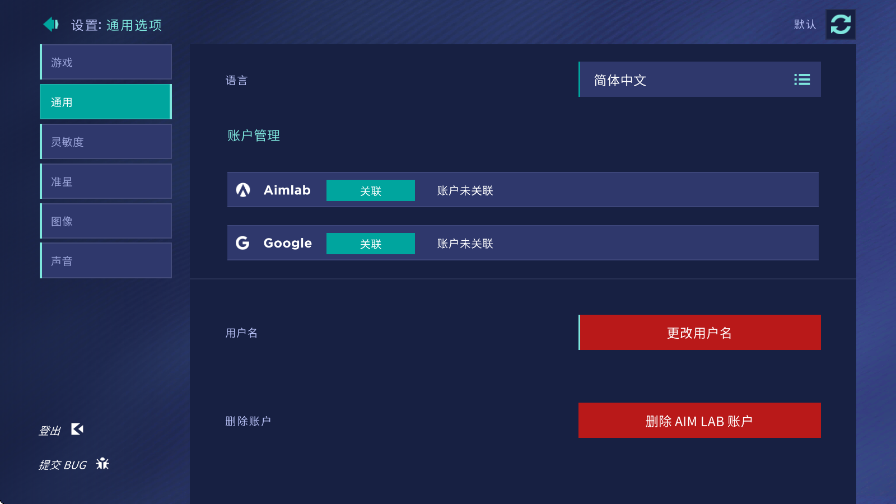896x504 pixels.
Task: Click the 删除 AIM LAB 账户 button
Action: pos(699,421)
